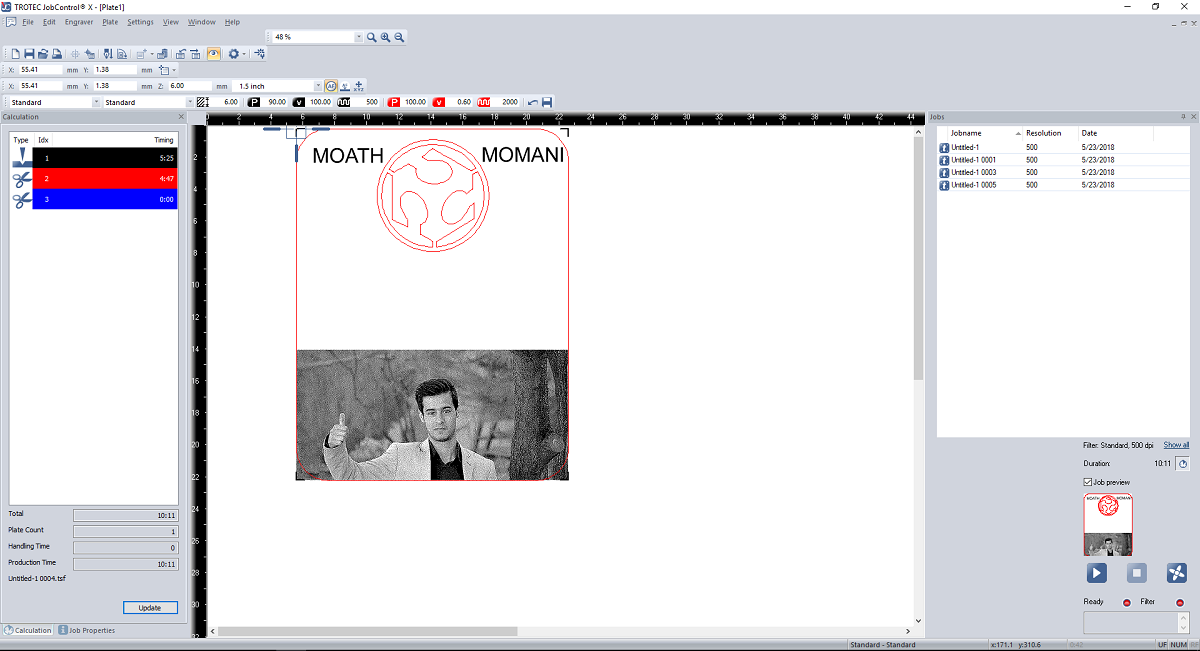Click the job preview thumbnail
Viewport: 1200px width, 651px height.
1108,524
